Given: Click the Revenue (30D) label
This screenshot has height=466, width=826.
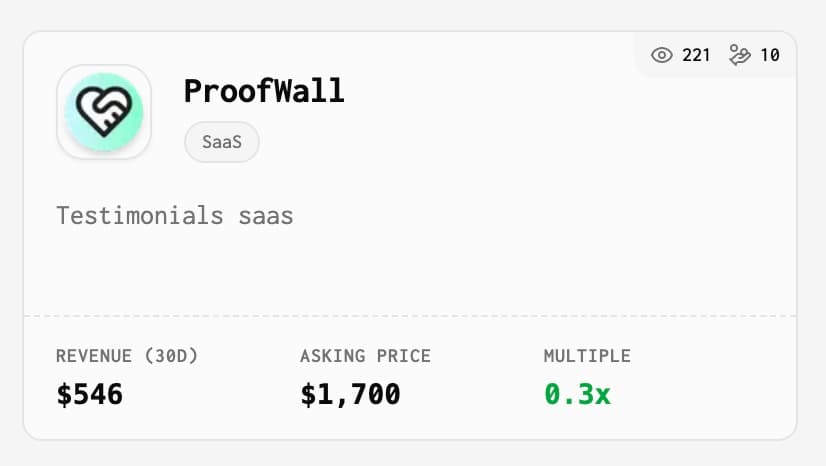Looking at the screenshot, I should [127, 356].
